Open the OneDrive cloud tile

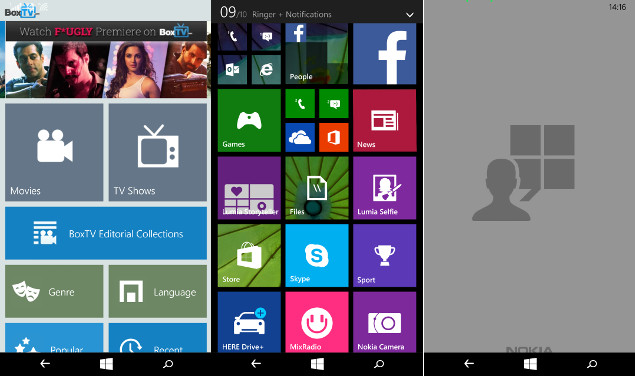pos(300,137)
